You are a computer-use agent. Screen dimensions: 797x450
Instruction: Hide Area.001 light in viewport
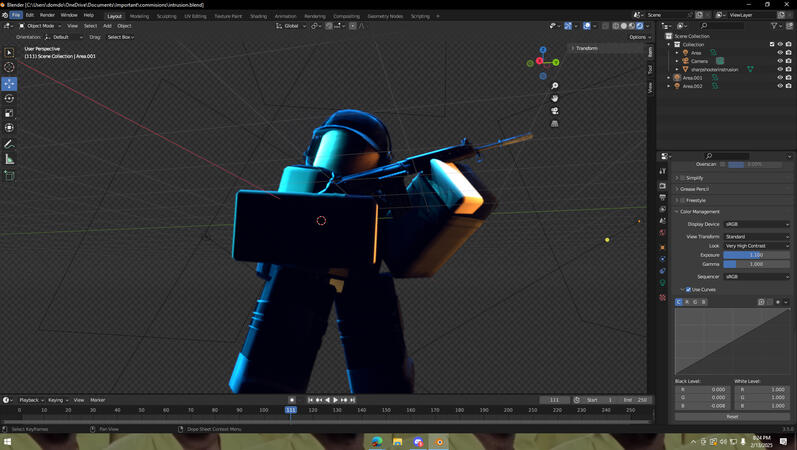[x=780, y=78]
